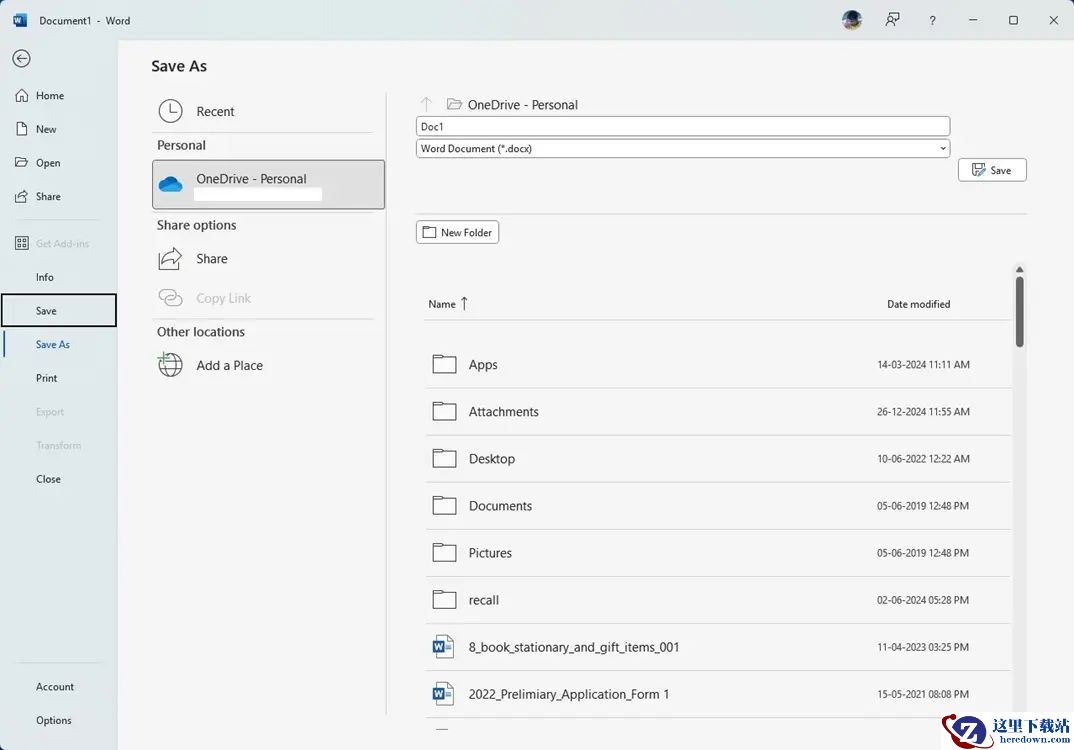Click the Share options arrow icon

[171, 259]
